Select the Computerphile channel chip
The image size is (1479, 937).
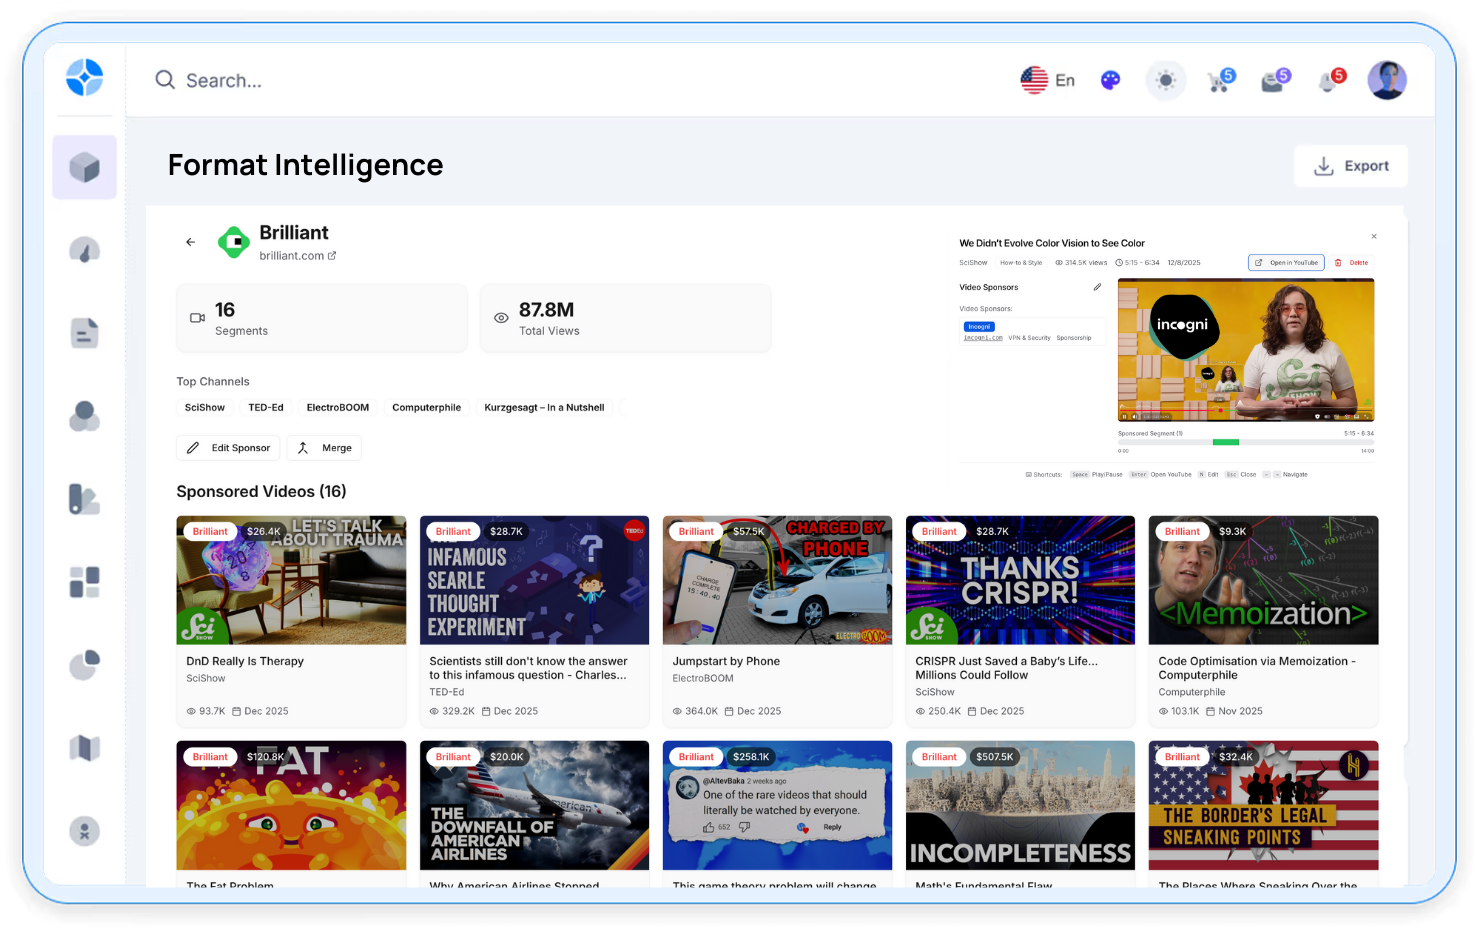point(427,407)
